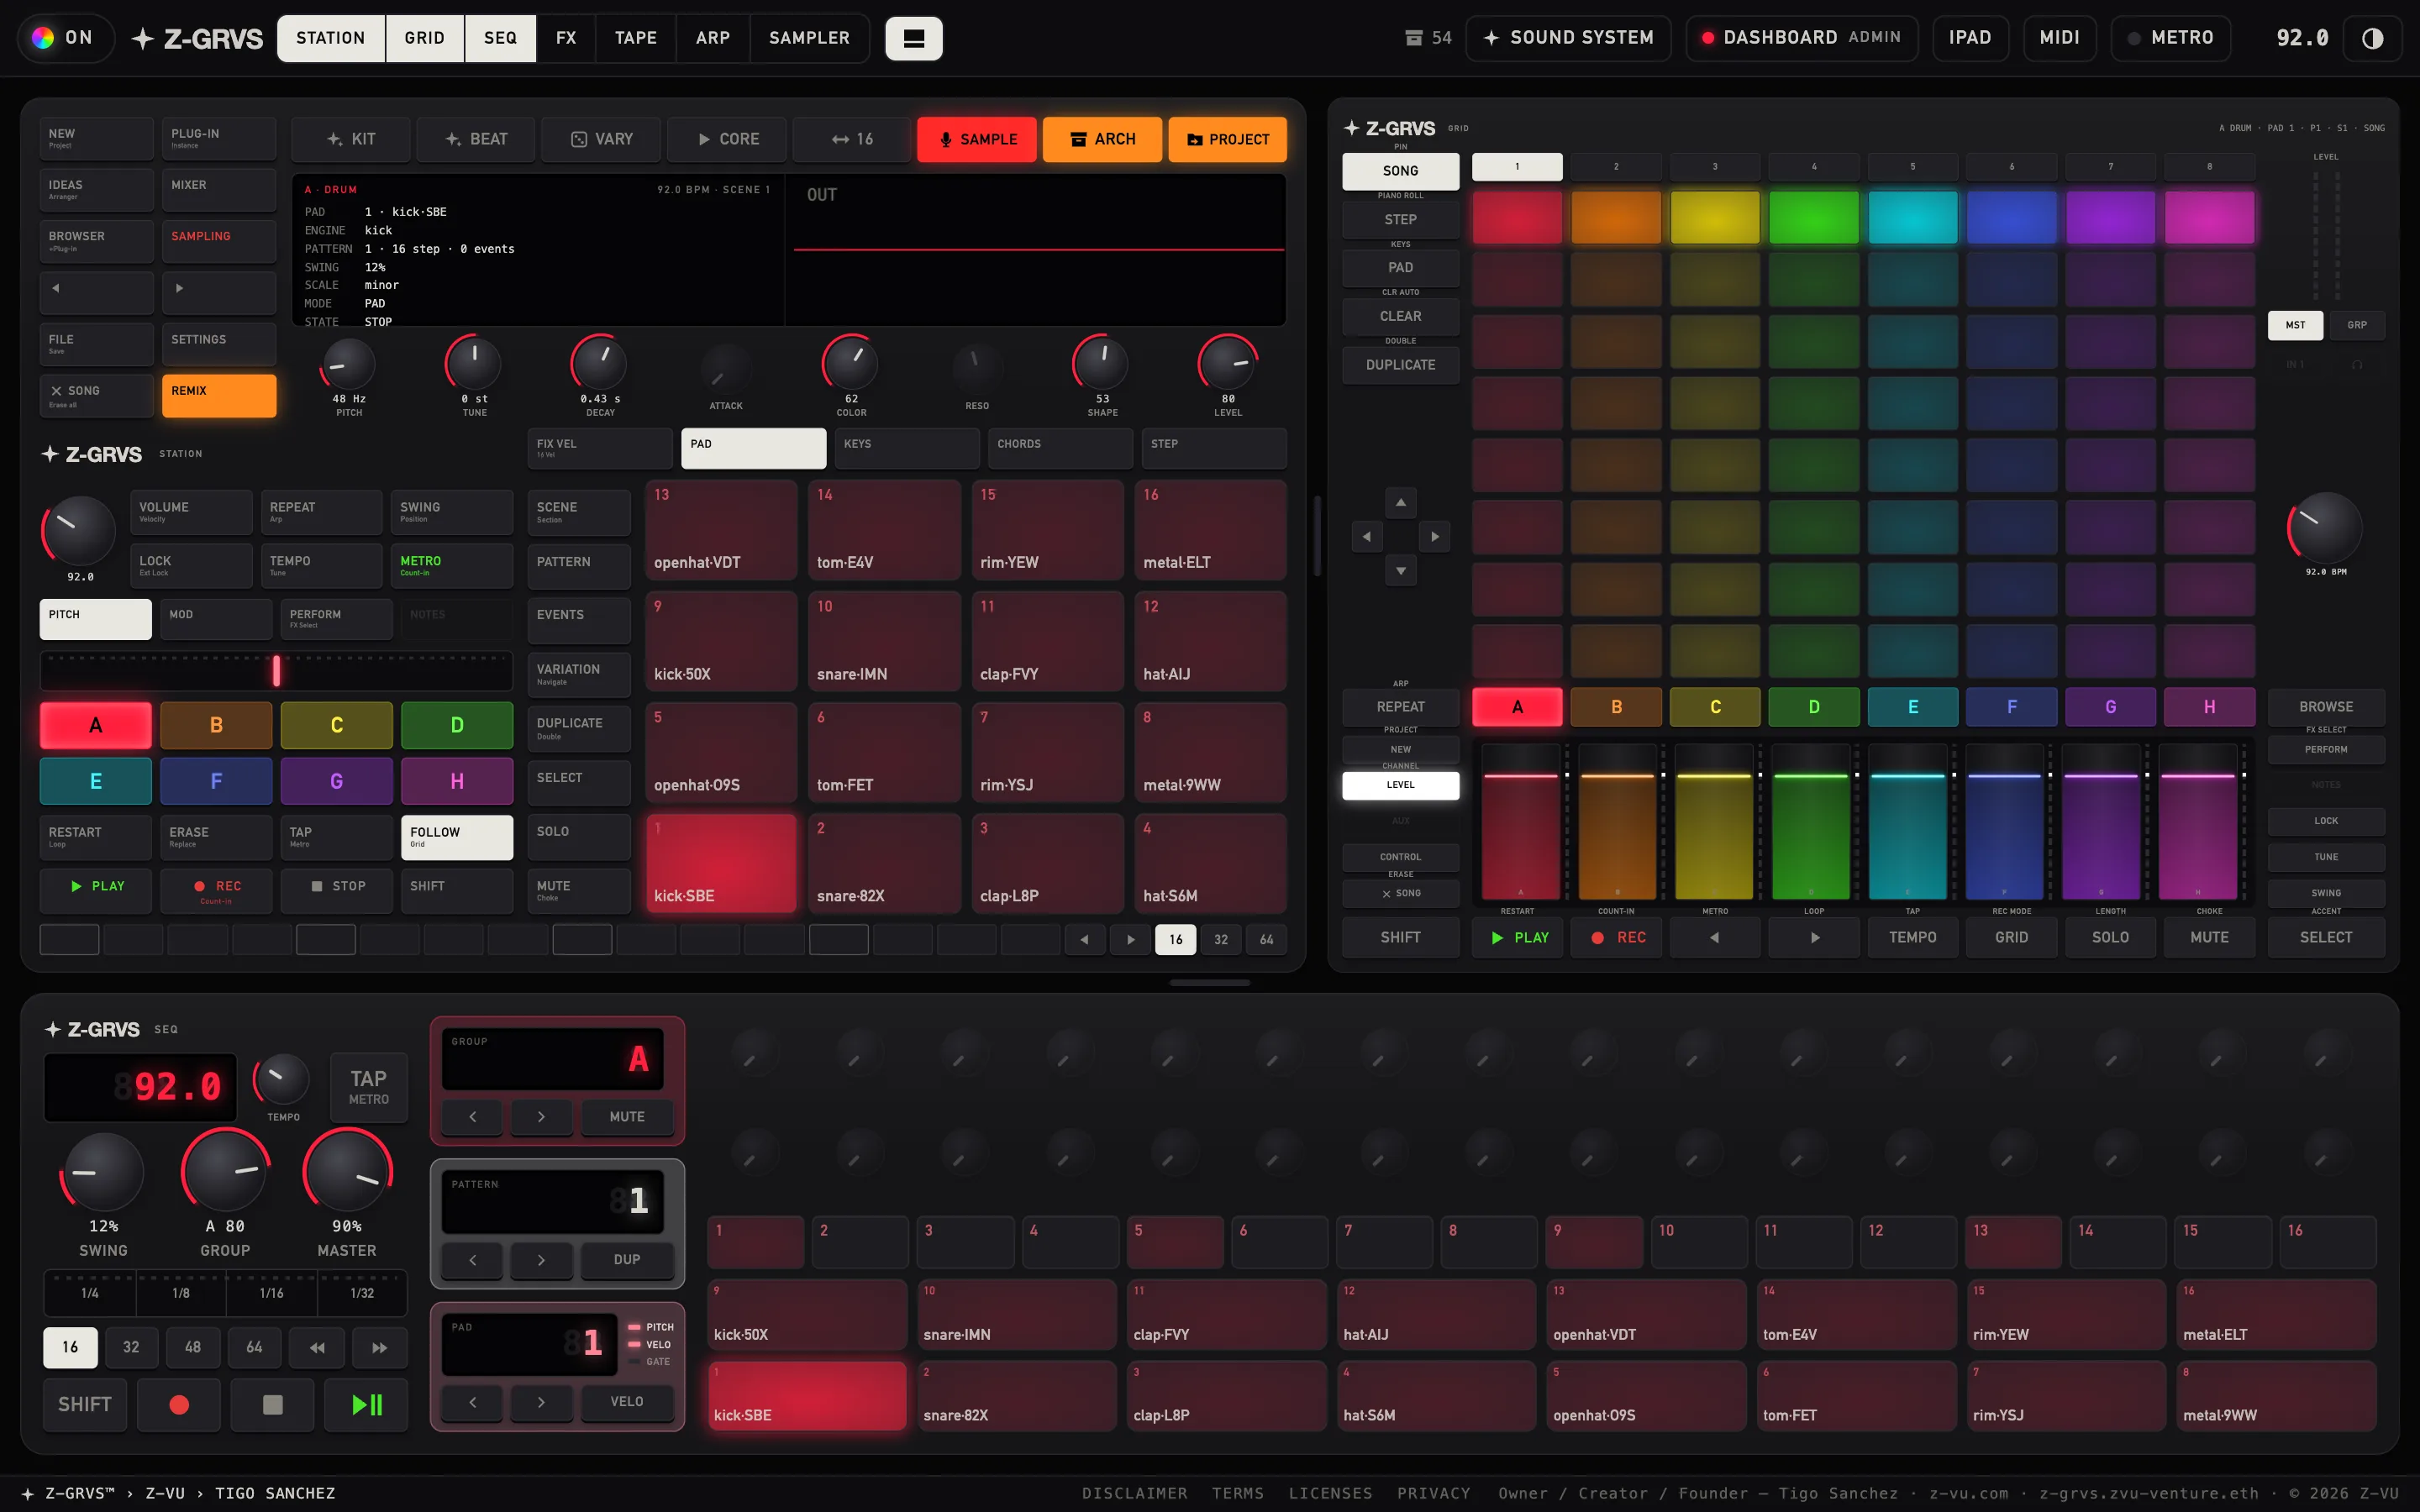Toggle MUTE Choke in Station

coord(579,890)
